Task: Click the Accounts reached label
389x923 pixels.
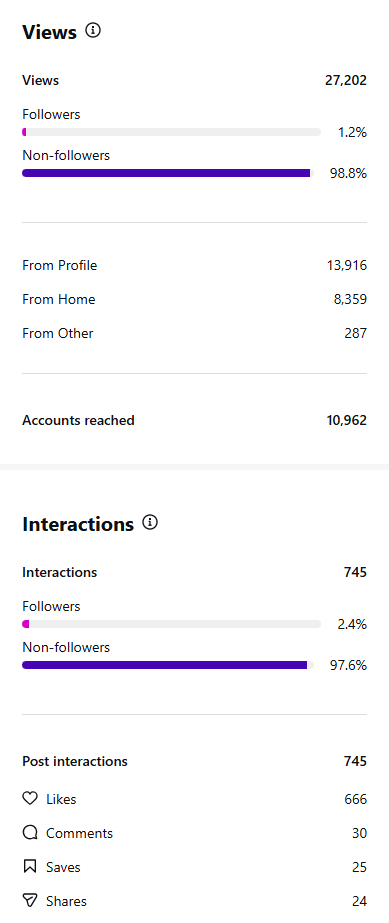Action: [x=78, y=420]
